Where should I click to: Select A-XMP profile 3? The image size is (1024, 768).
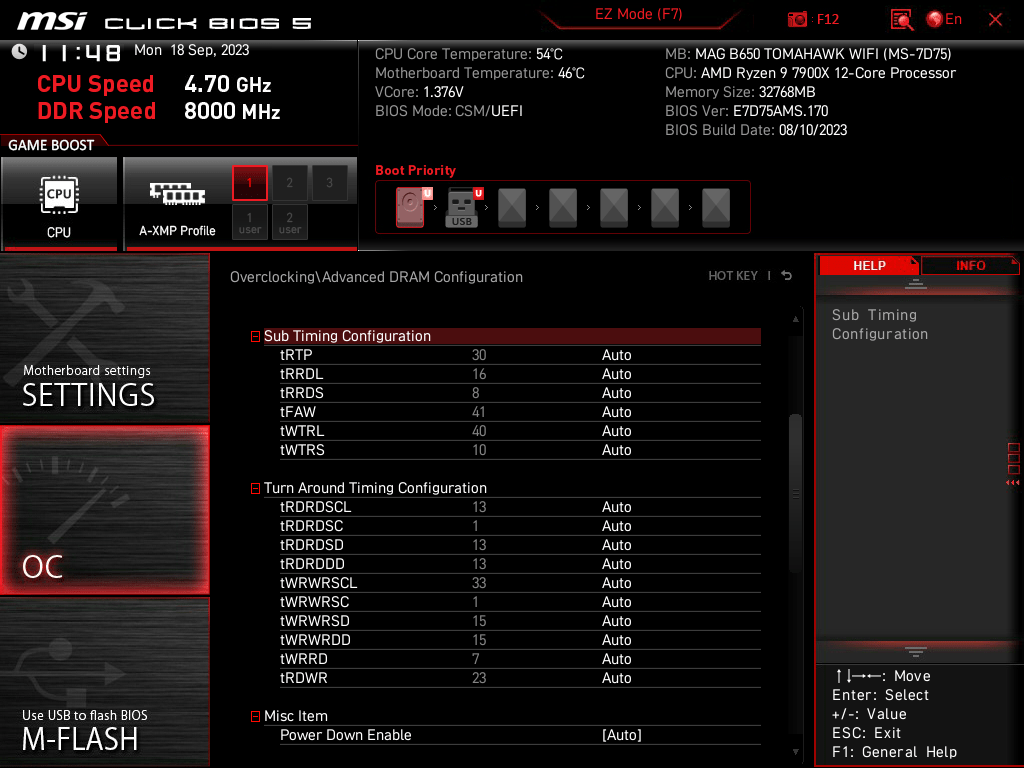pos(329,183)
